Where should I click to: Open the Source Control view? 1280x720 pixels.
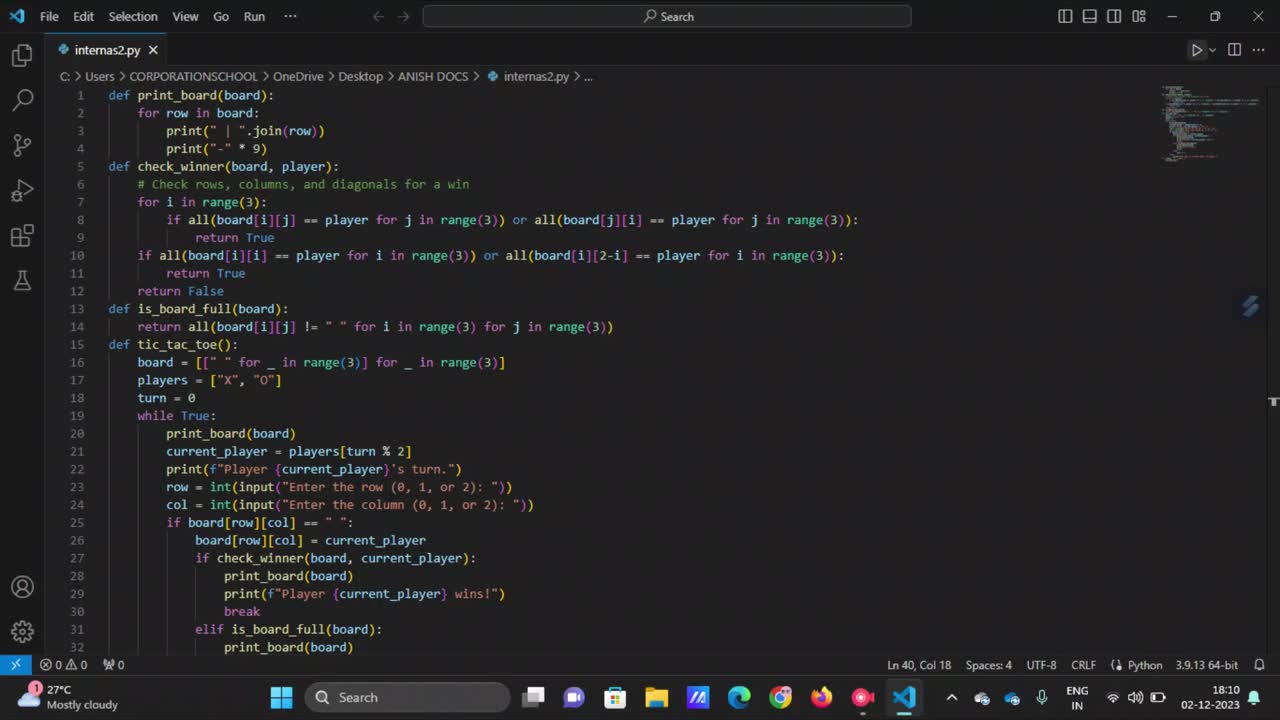pyautogui.click(x=22, y=145)
